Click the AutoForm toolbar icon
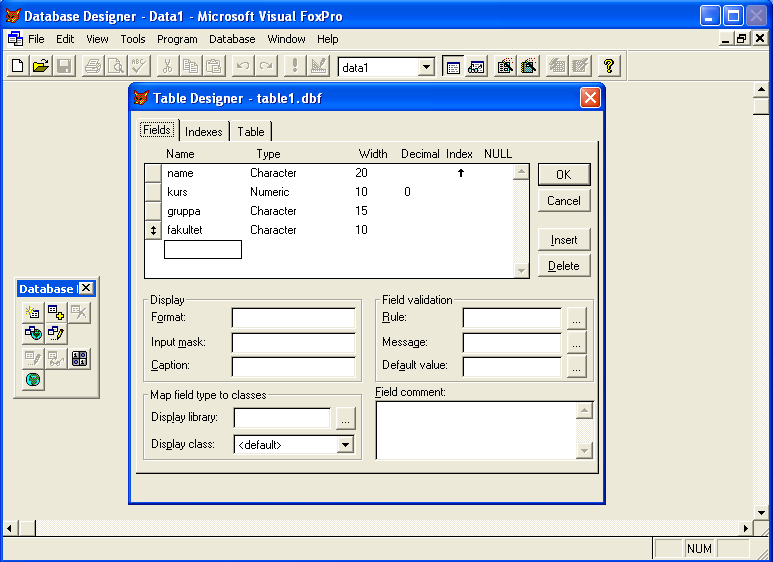Screen dimensions: 773x562 [x=557, y=66]
